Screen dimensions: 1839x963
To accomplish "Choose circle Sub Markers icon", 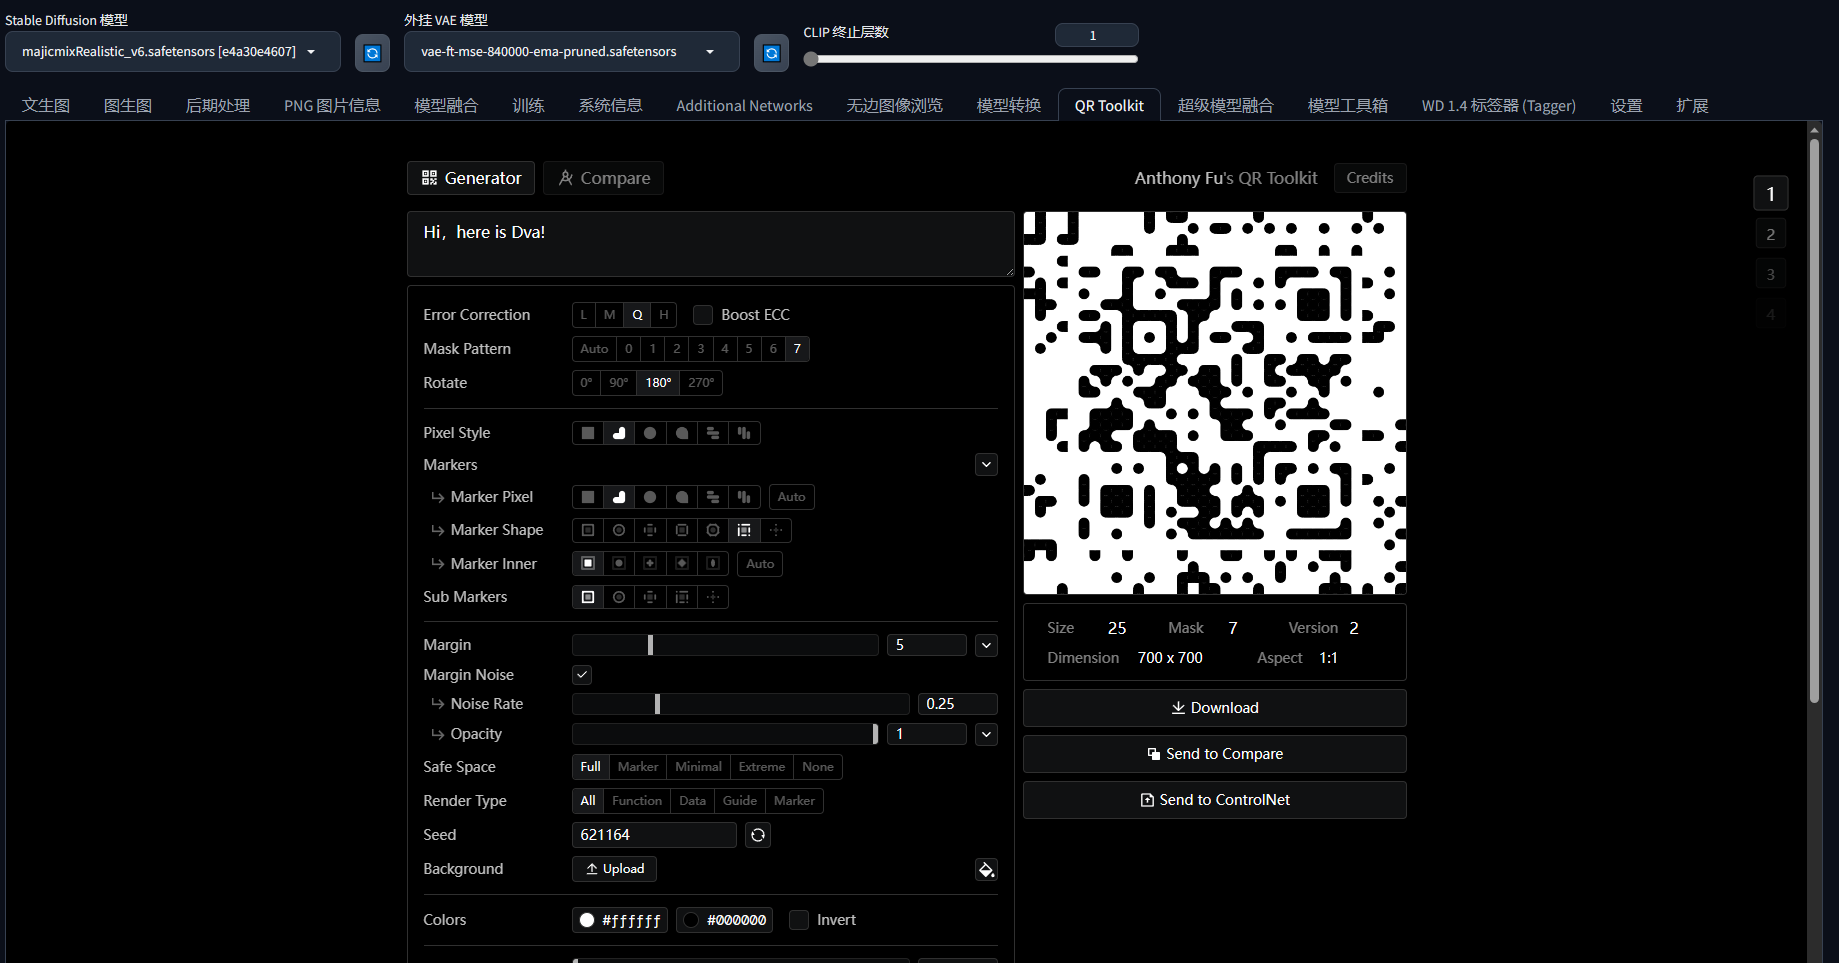I will pyautogui.click(x=619, y=597).
